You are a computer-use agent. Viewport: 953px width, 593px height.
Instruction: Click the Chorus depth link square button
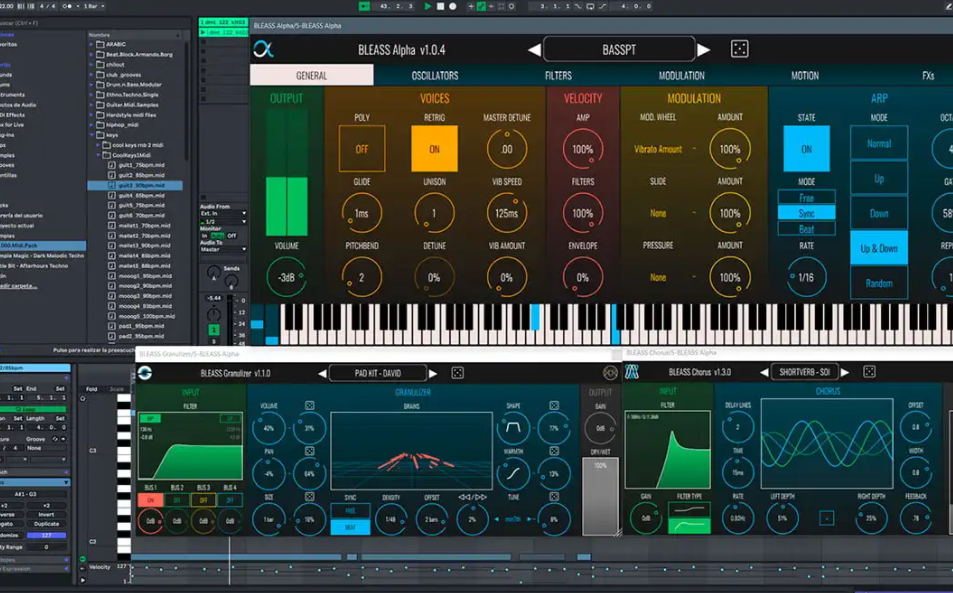826,518
